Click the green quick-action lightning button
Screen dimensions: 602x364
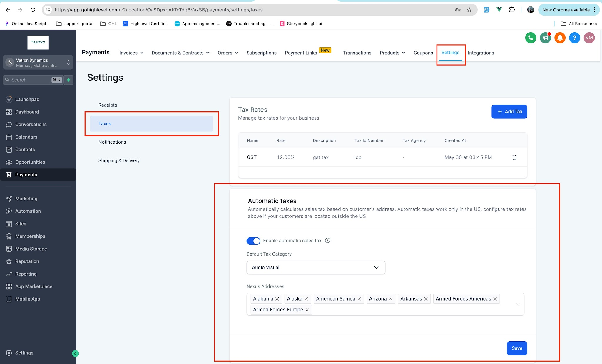pyautogui.click(x=68, y=80)
